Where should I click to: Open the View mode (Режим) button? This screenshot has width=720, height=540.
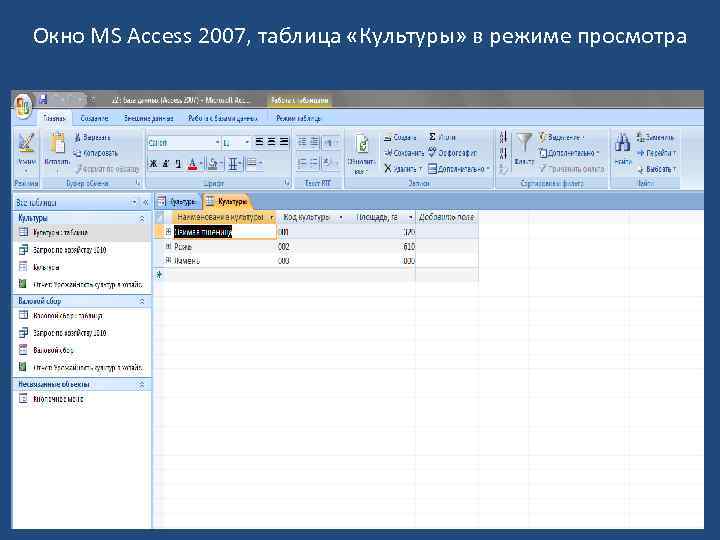pos(27,153)
